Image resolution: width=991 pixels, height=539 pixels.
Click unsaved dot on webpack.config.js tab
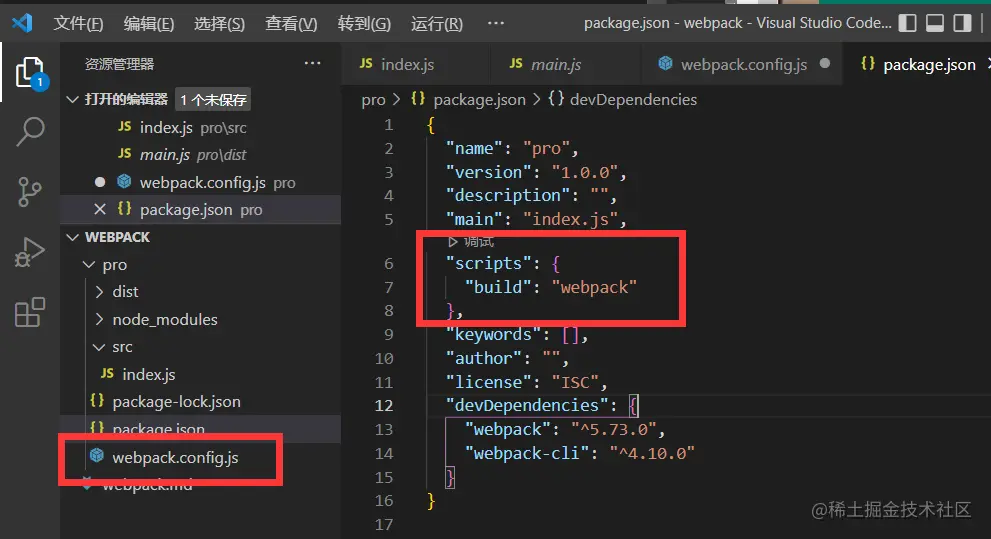(x=825, y=63)
